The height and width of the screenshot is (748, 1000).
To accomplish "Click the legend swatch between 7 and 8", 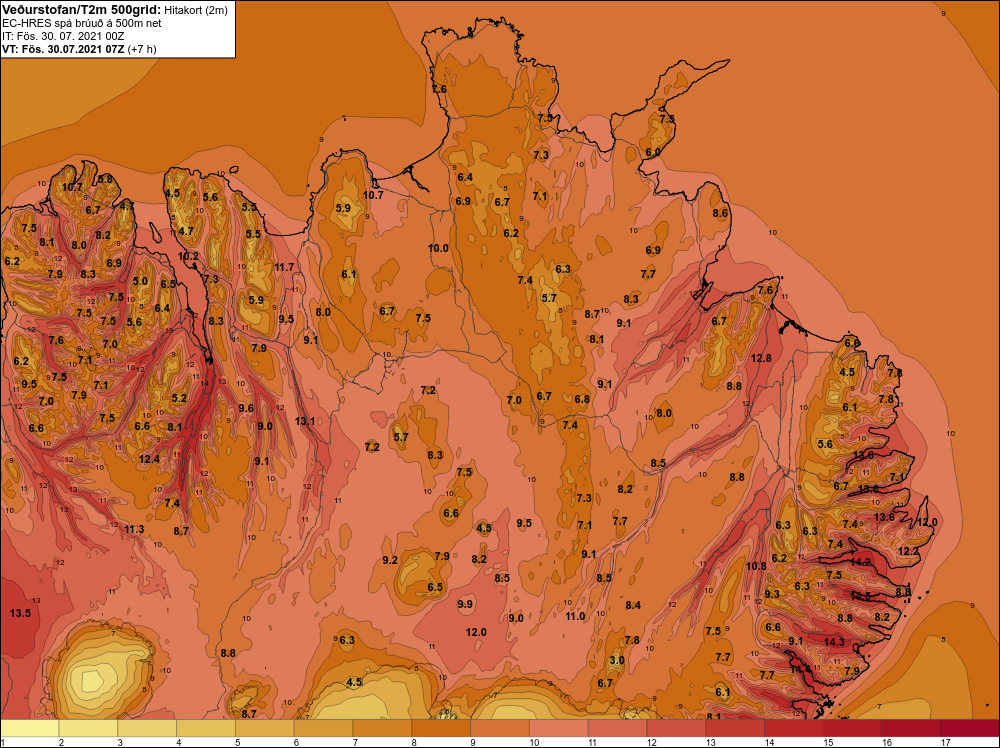I will [382, 728].
